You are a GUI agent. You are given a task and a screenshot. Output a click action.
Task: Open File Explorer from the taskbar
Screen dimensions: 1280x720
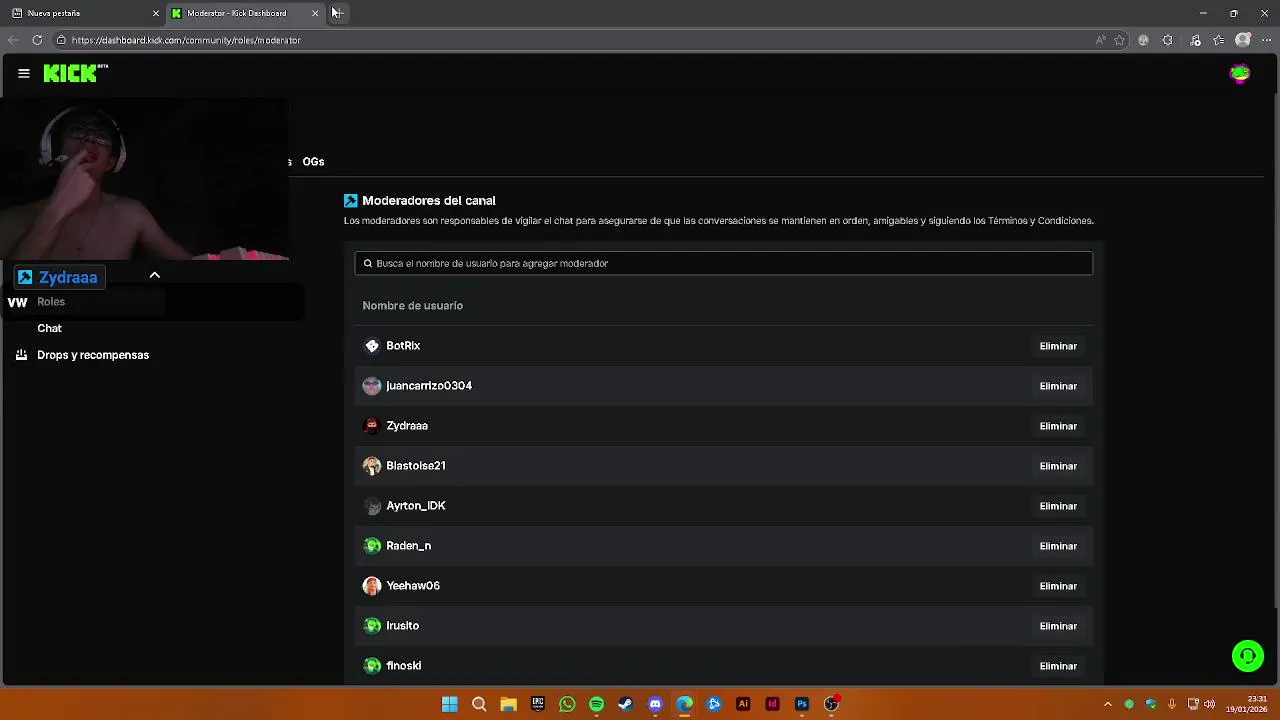pos(508,704)
